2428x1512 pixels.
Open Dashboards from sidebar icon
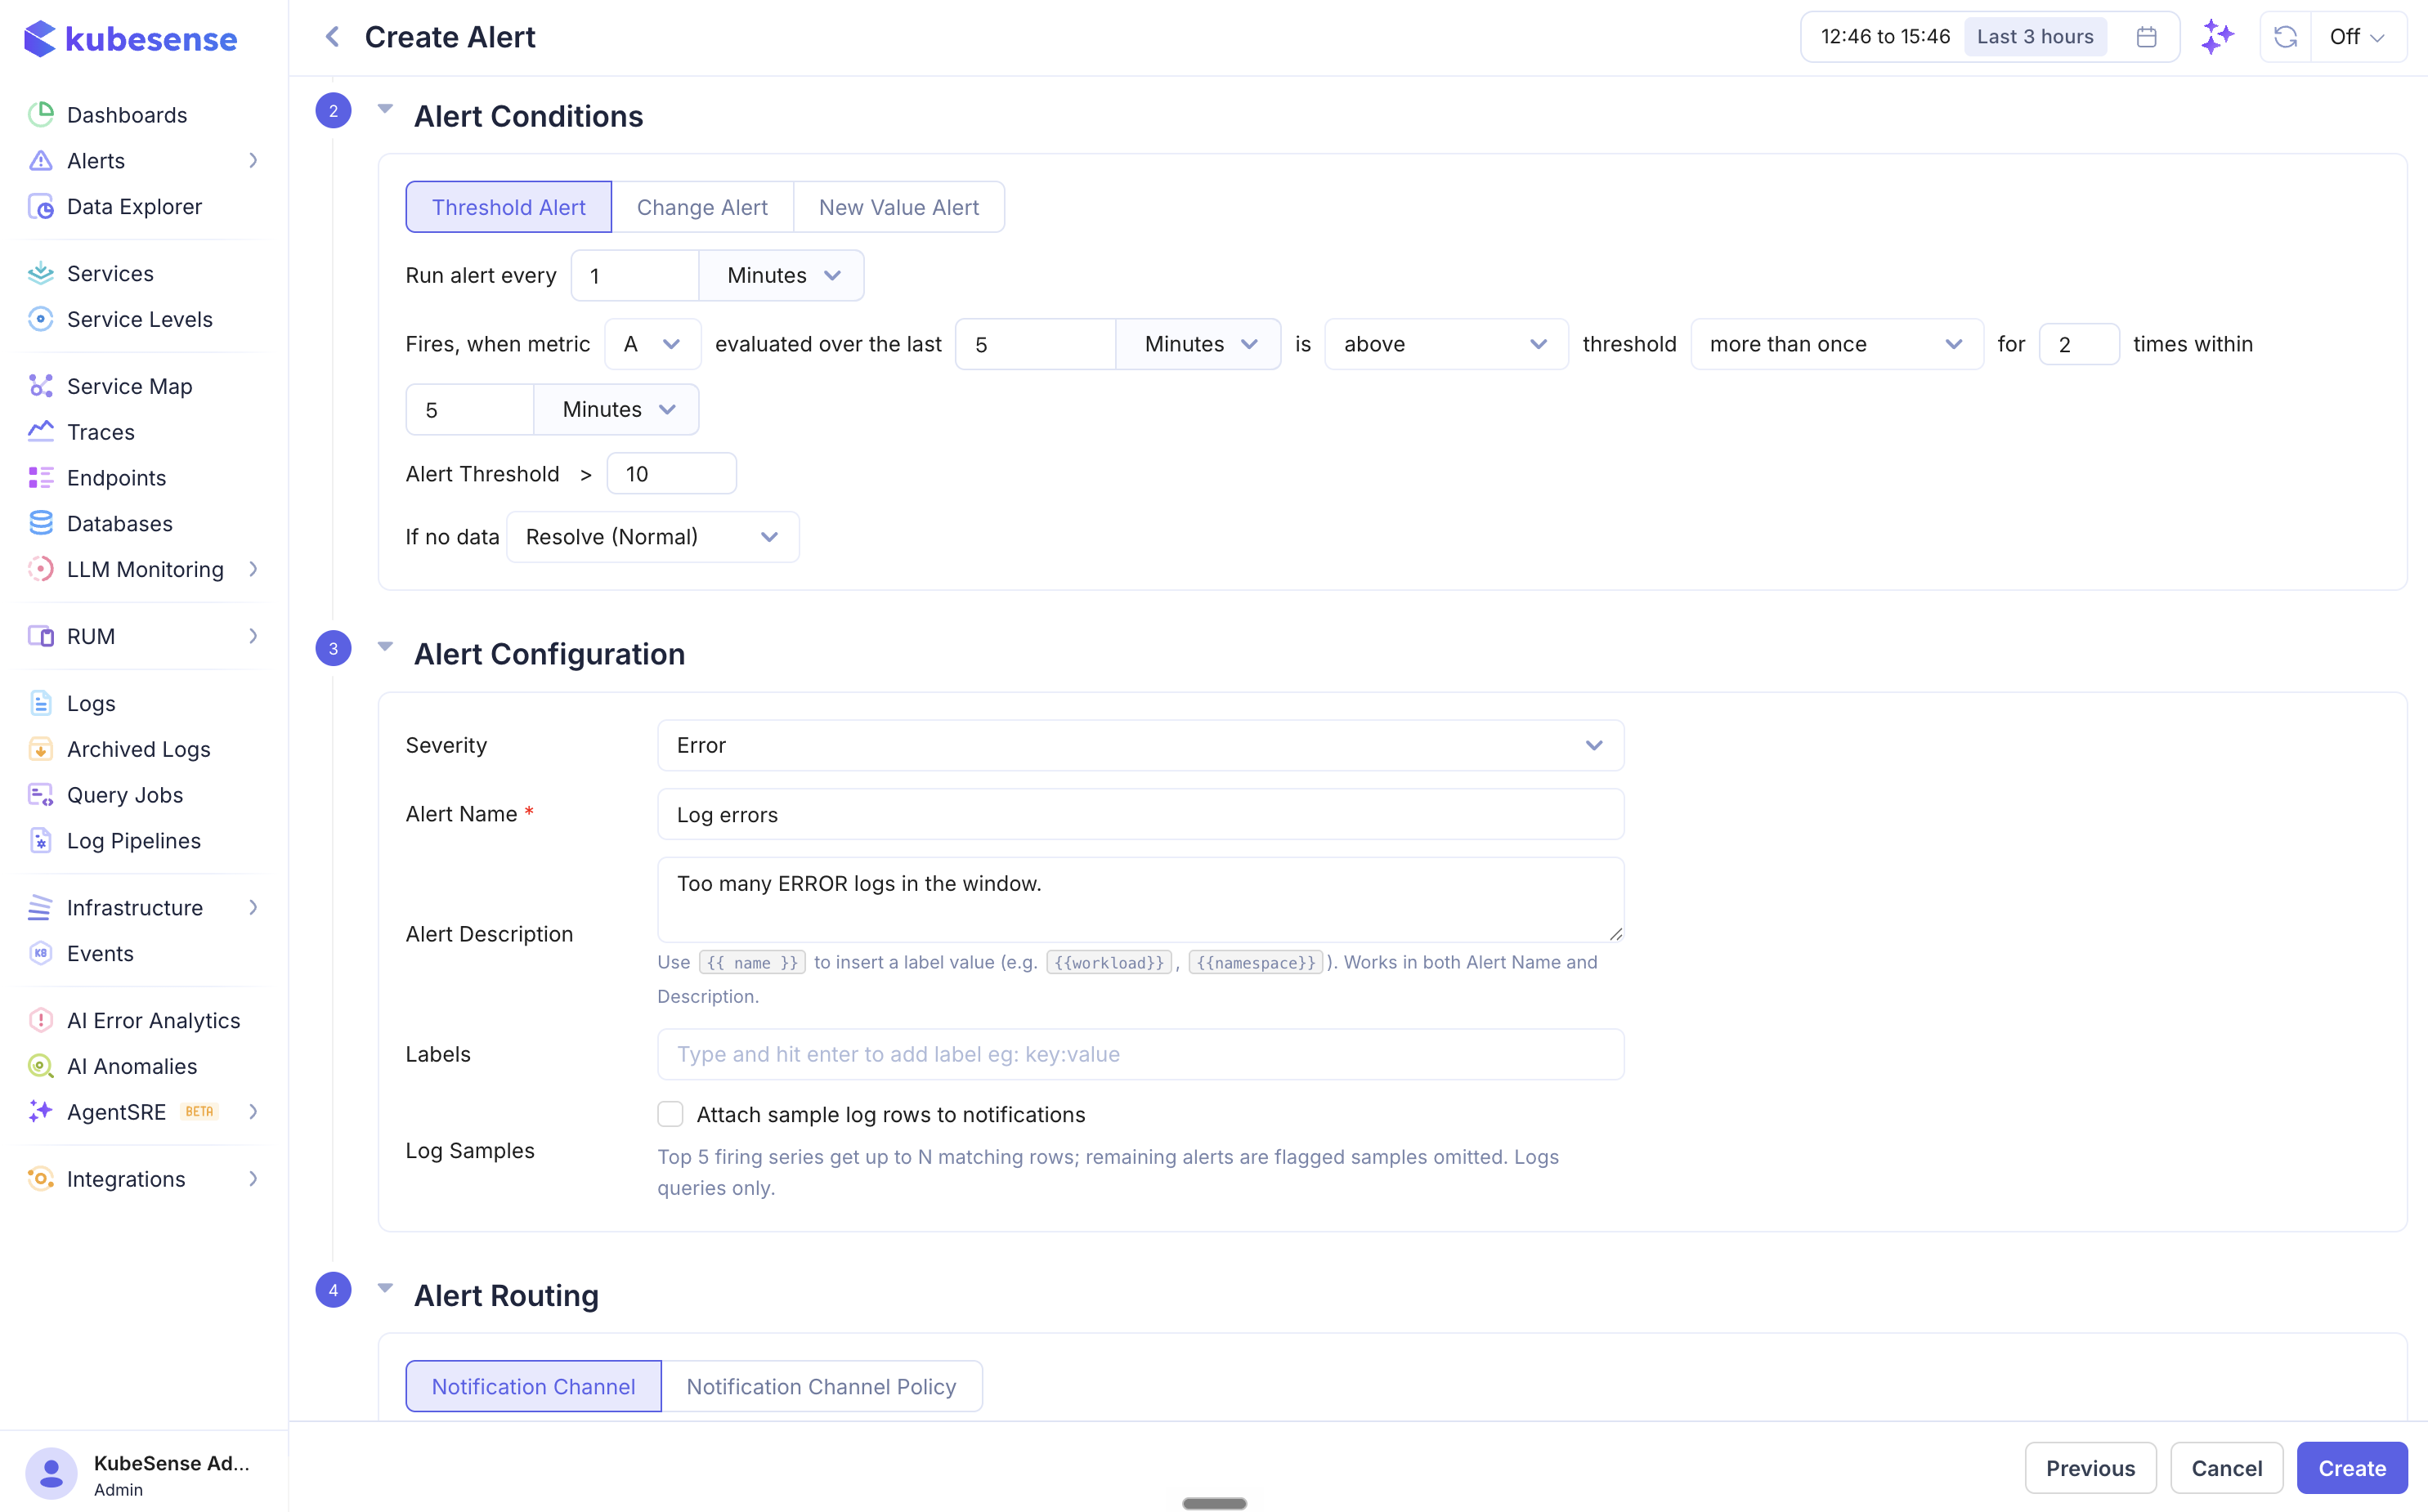pyautogui.click(x=41, y=114)
